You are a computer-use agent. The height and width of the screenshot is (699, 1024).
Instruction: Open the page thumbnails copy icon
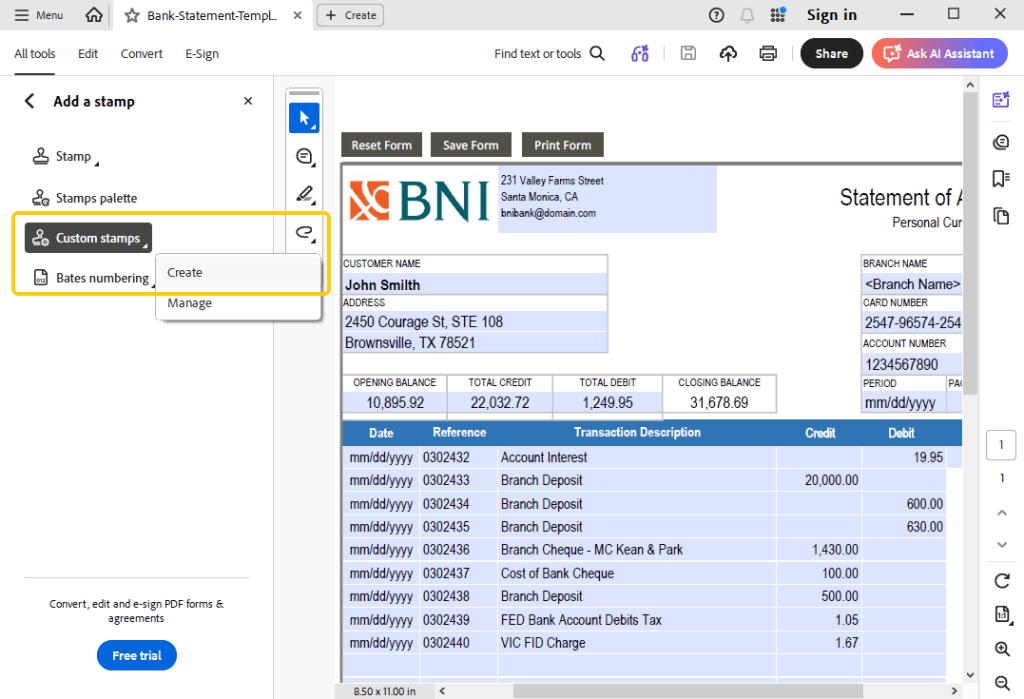coord(1000,216)
